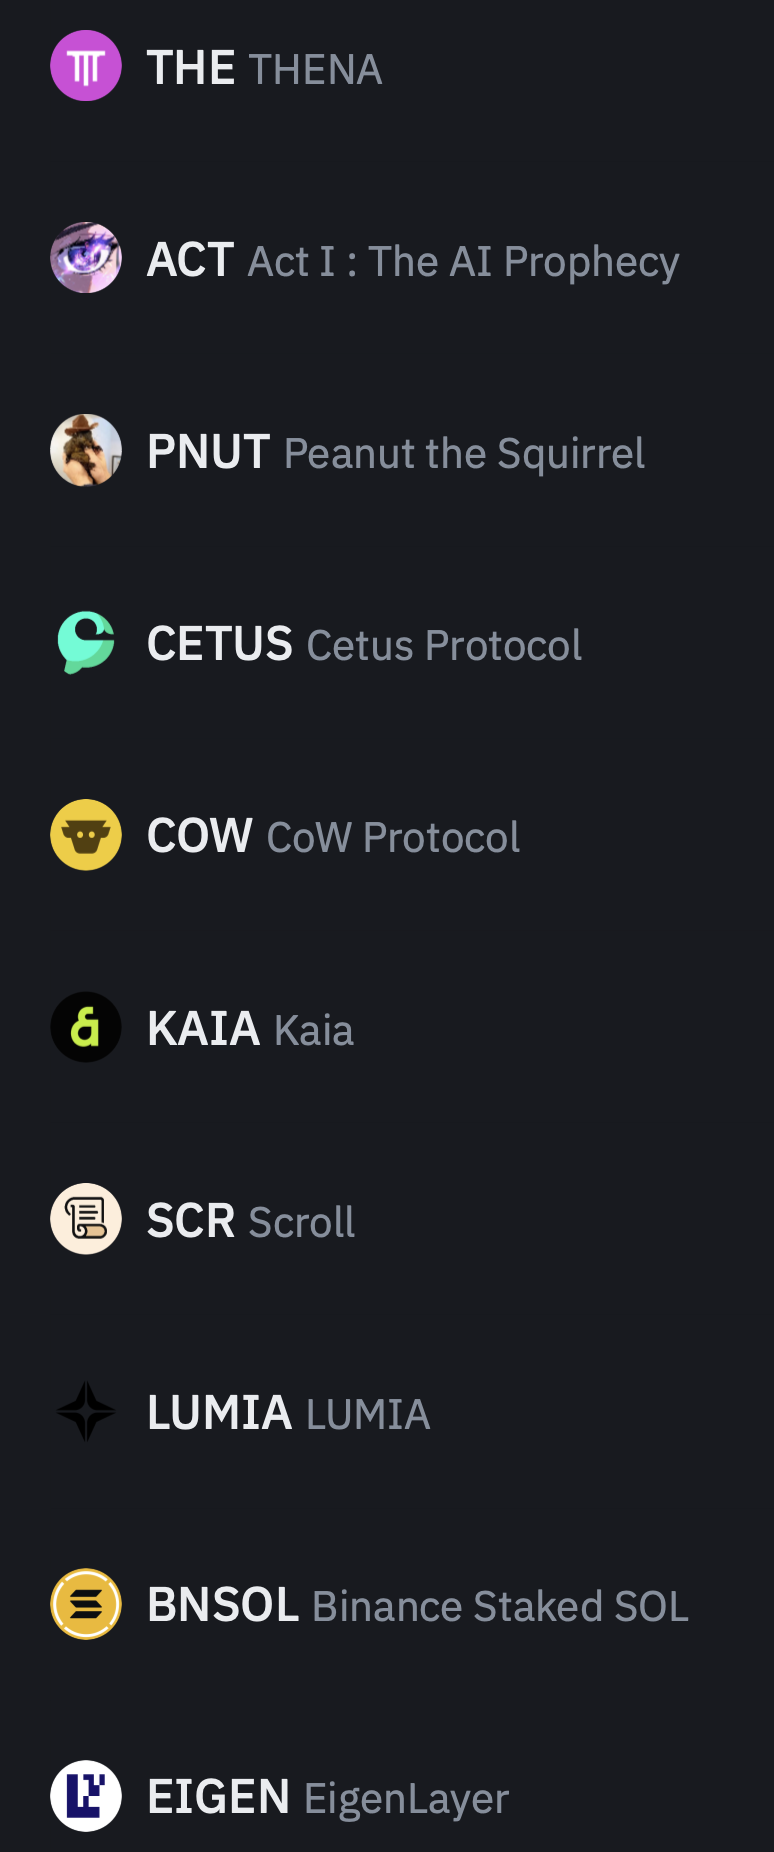Click the LUMIA four-point star icon

(86, 1411)
